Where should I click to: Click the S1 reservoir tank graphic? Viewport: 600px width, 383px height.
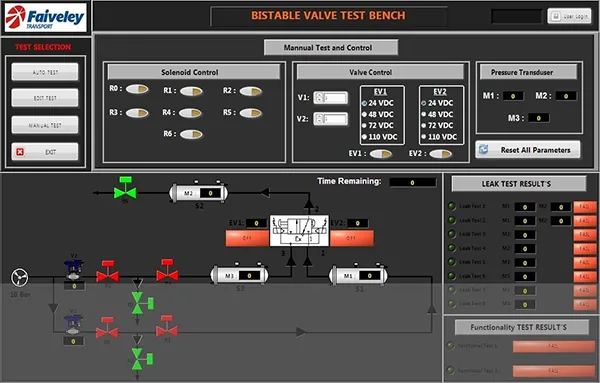pyautogui.click(x=359, y=275)
